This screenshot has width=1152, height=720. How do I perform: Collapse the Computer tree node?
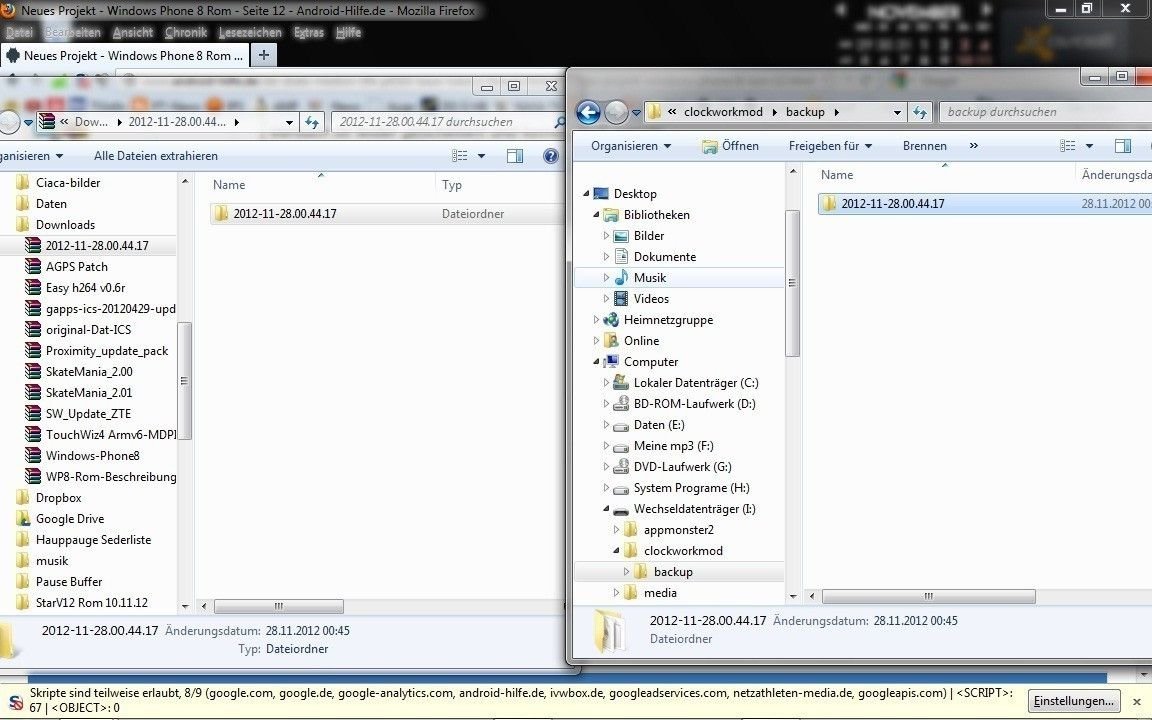(x=596, y=361)
